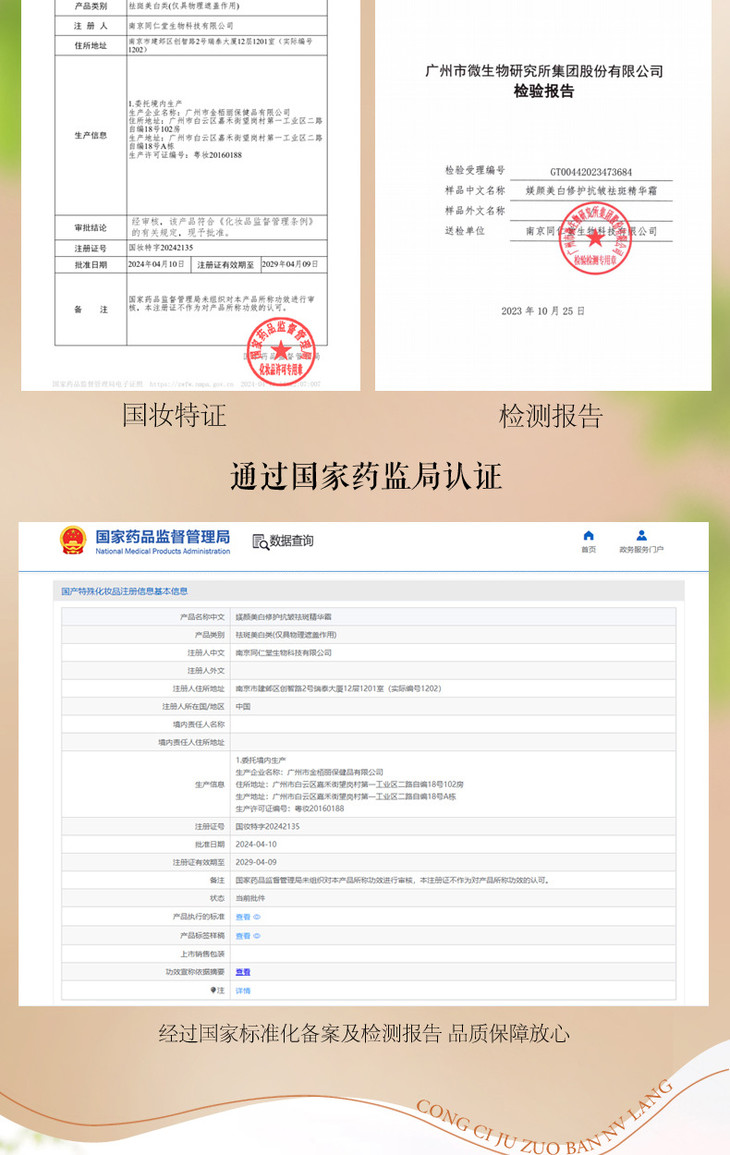Click the 国家药品监督管理局 site title
The image size is (730, 1155).
pos(162,537)
